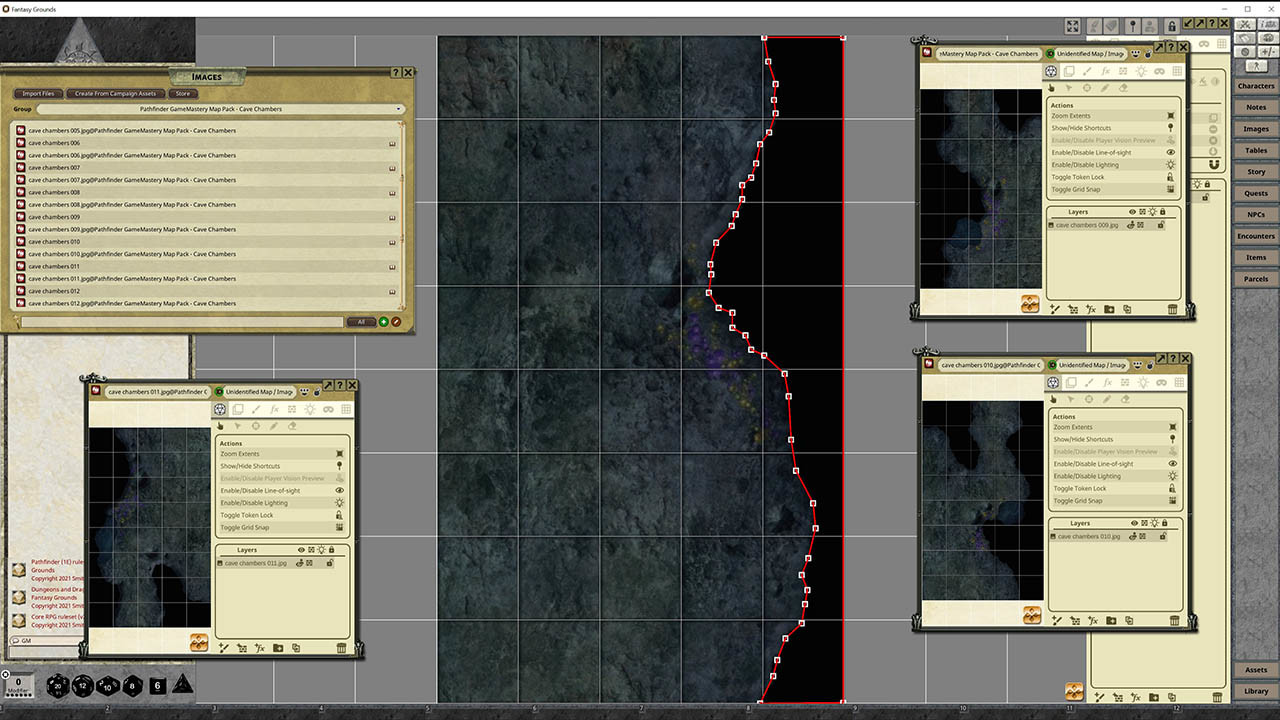Roll the d20 die in the dice tray

pos(58,686)
